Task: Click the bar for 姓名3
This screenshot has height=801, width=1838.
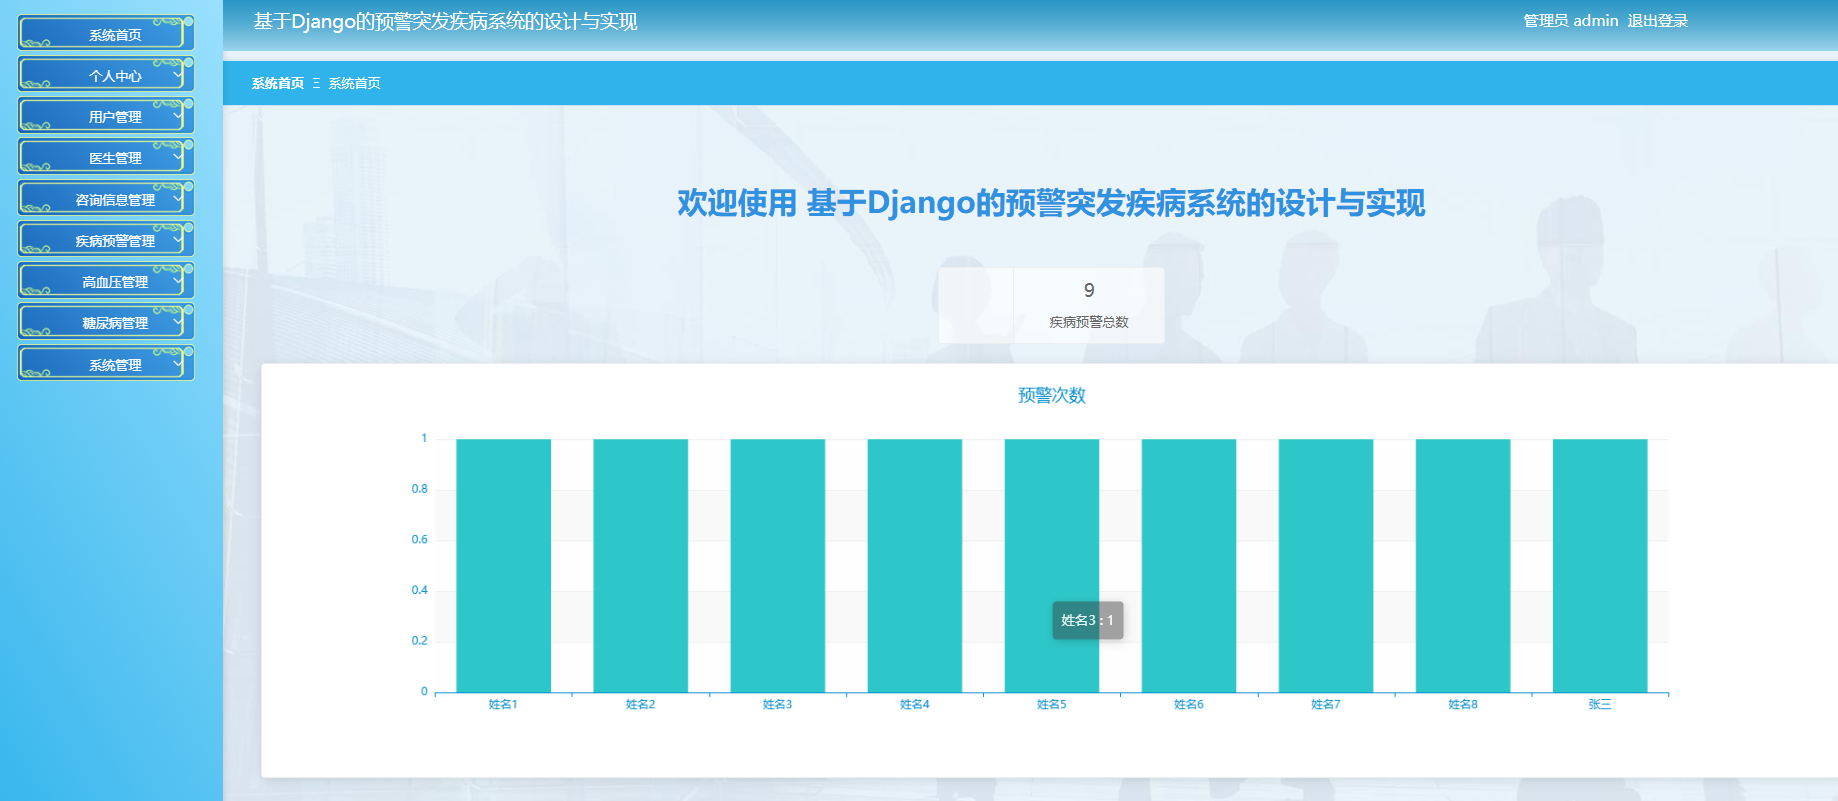Action: pyautogui.click(x=777, y=565)
